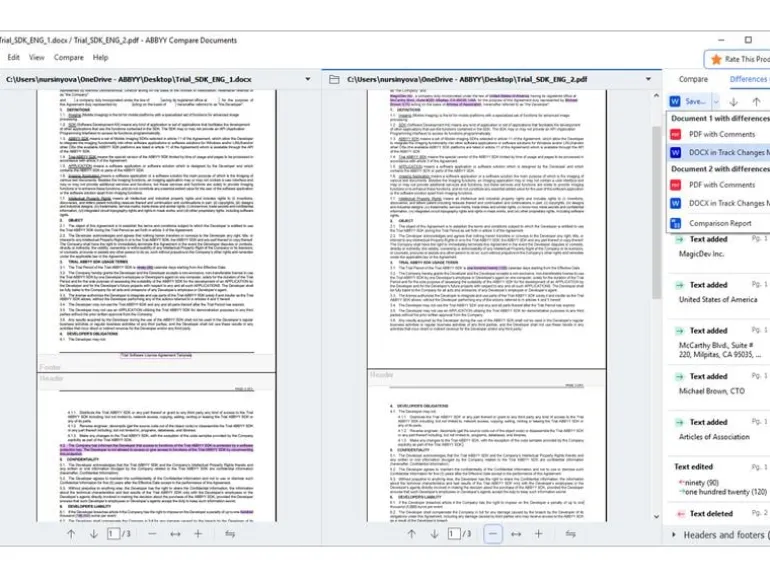Go to previous page in right document
The height and width of the screenshot is (578, 770).
pos(412,534)
